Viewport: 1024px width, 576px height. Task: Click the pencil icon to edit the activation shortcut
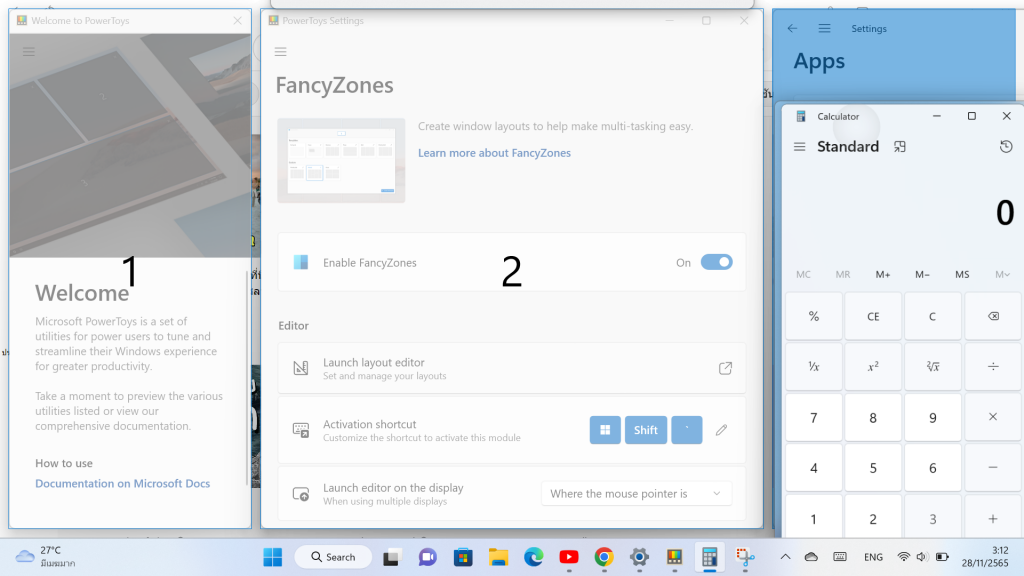click(x=721, y=430)
